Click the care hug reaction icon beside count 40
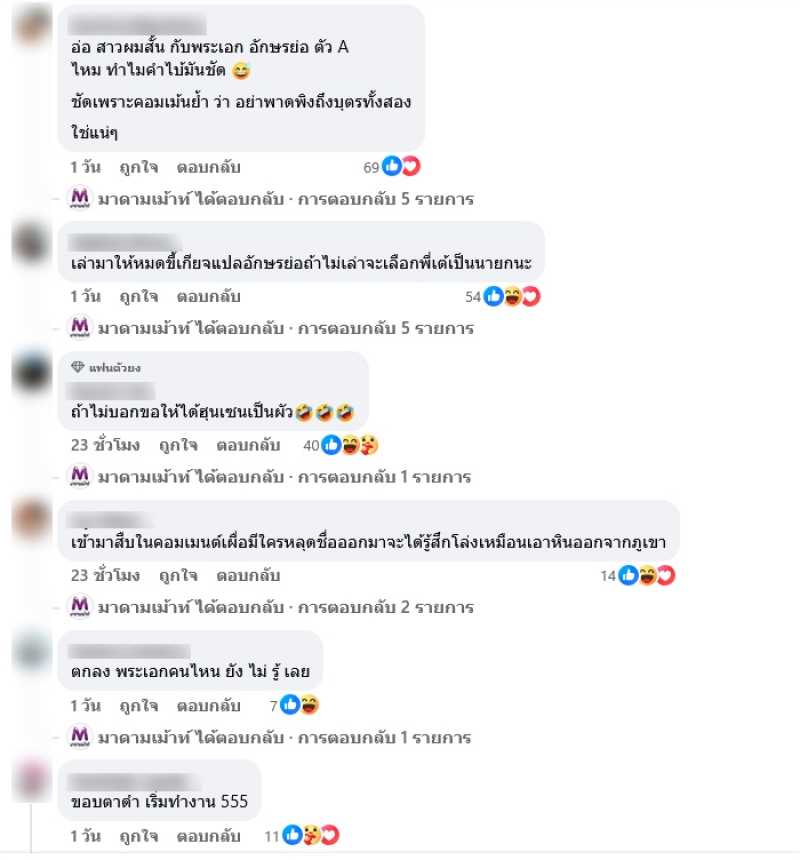 click(x=369, y=445)
